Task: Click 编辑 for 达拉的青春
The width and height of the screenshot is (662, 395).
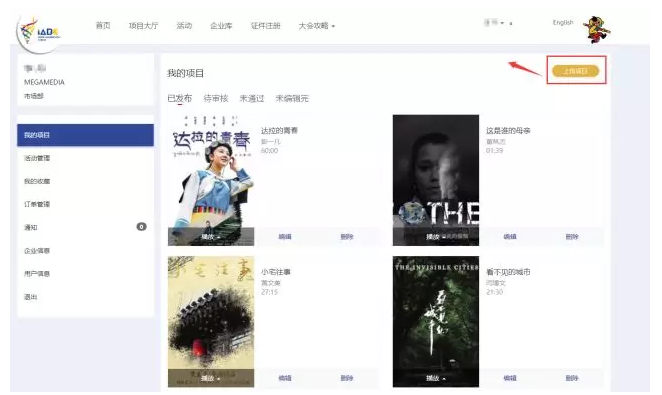Action: coord(285,237)
